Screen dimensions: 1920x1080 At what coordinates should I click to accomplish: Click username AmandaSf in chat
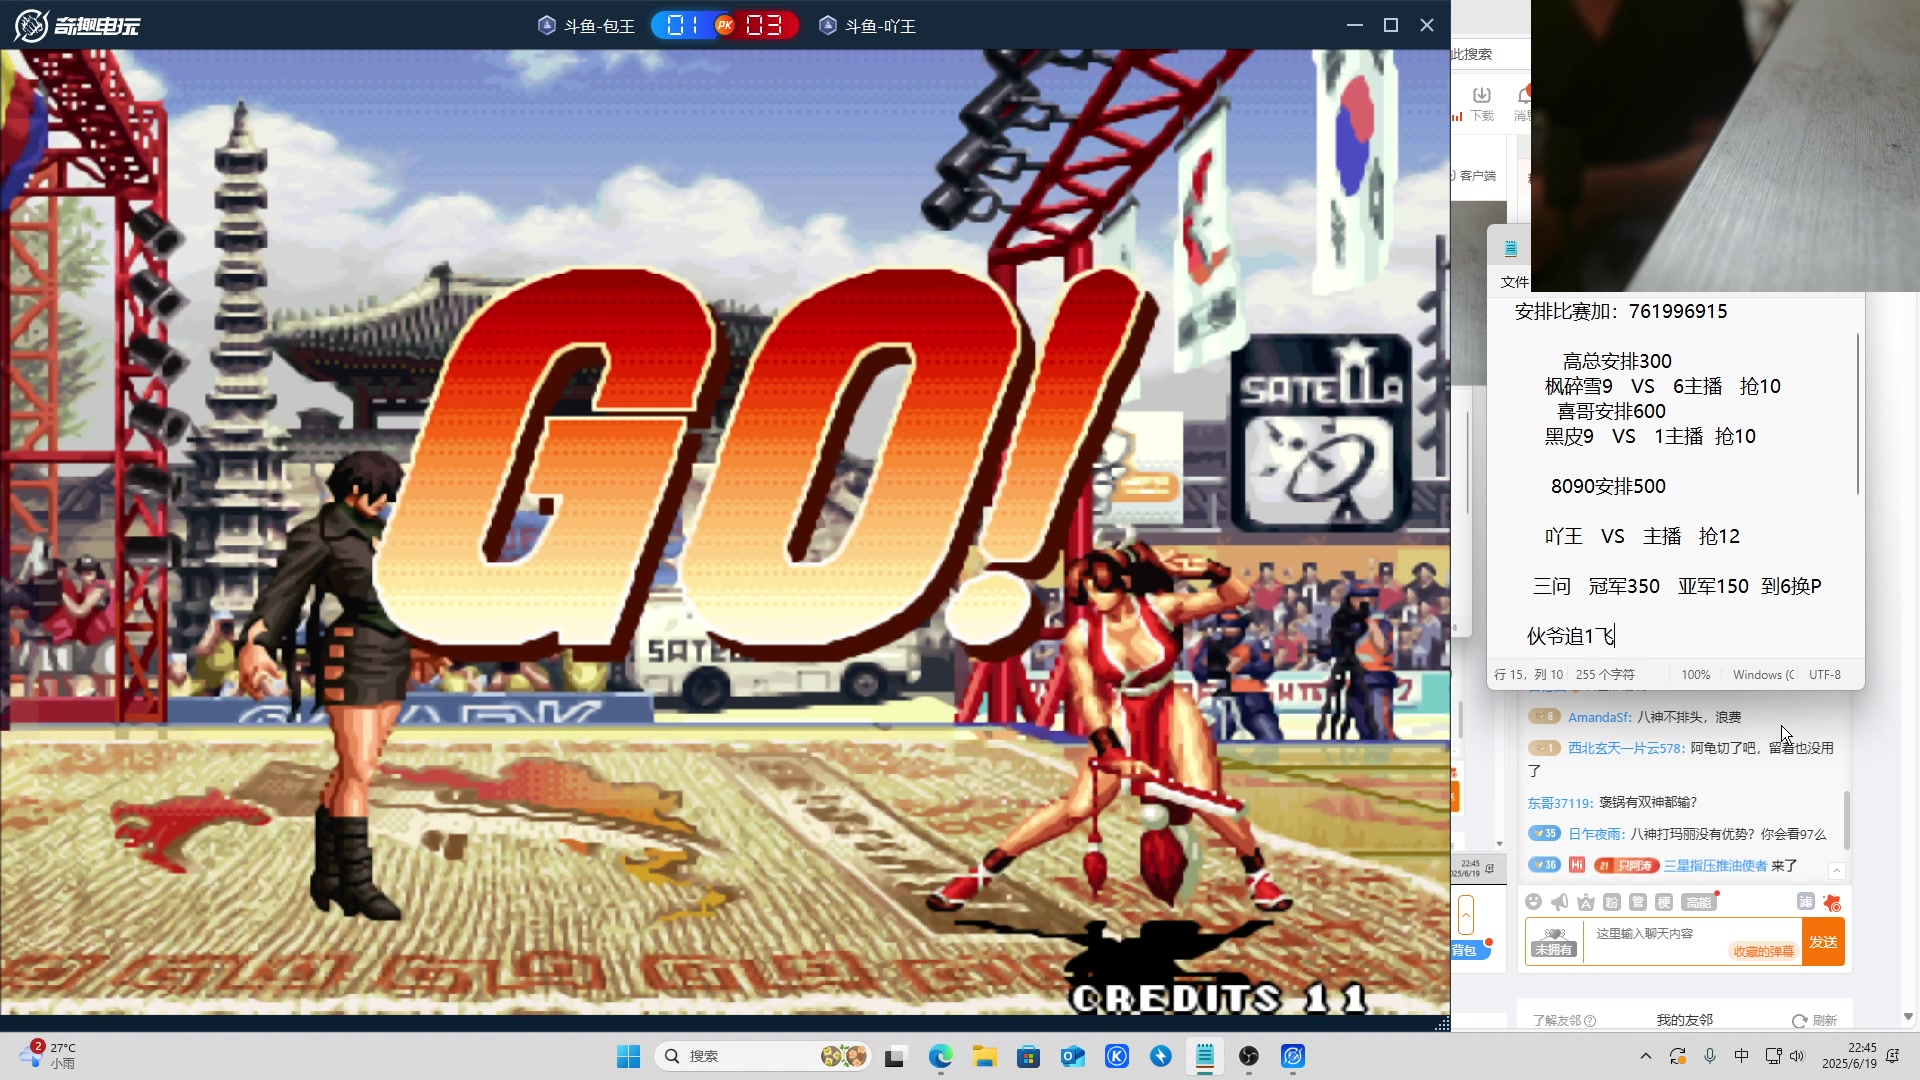pos(1599,717)
